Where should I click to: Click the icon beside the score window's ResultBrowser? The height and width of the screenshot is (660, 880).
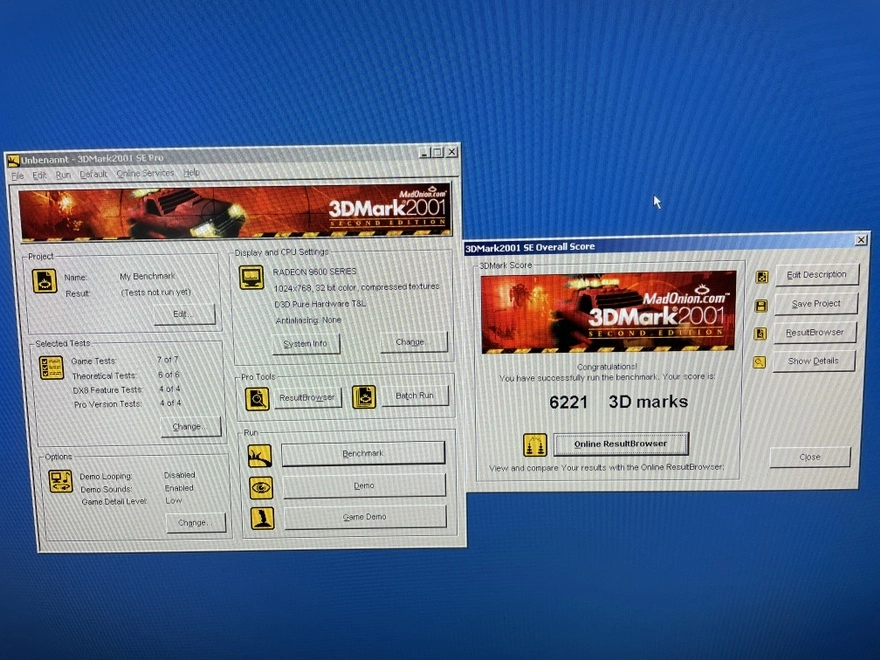coord(760,334)
